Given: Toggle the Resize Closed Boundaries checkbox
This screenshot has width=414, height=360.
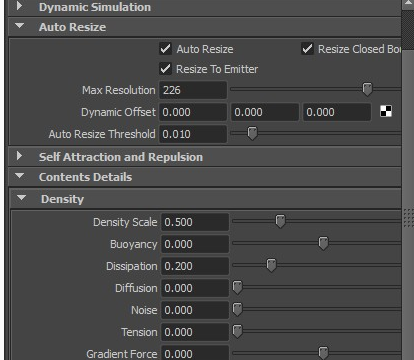Looking at the screenshot, I should (307, 49).
